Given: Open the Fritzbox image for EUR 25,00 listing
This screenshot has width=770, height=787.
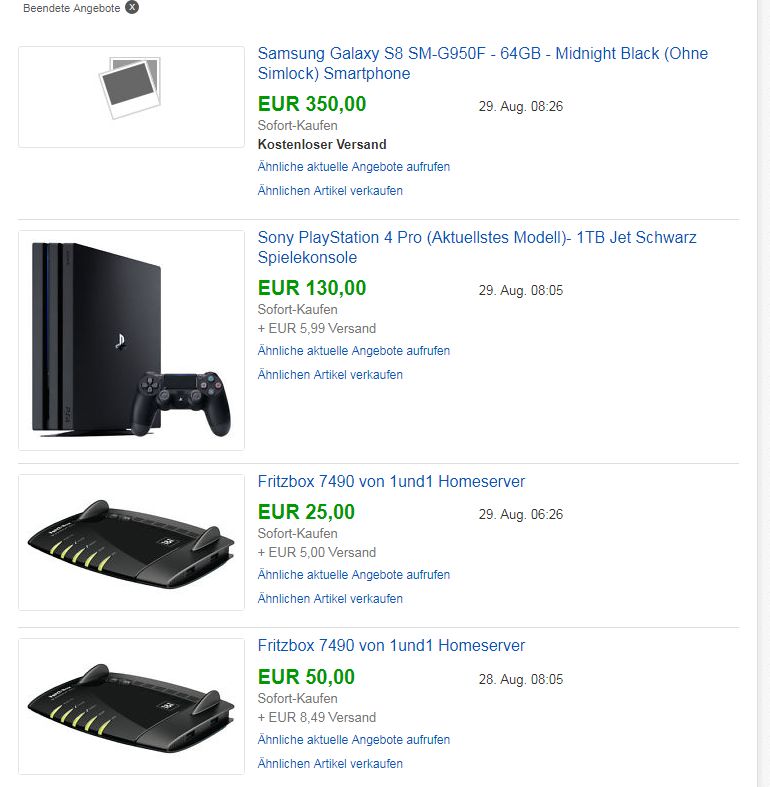Looking at the screenshot, I should click(131, 541).
